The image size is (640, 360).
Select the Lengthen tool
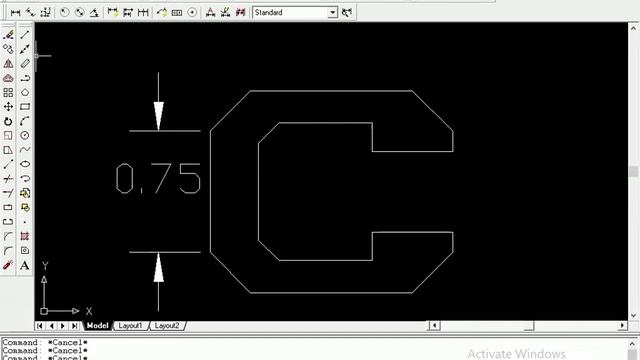pyautogui.click(x=8, y=164)
